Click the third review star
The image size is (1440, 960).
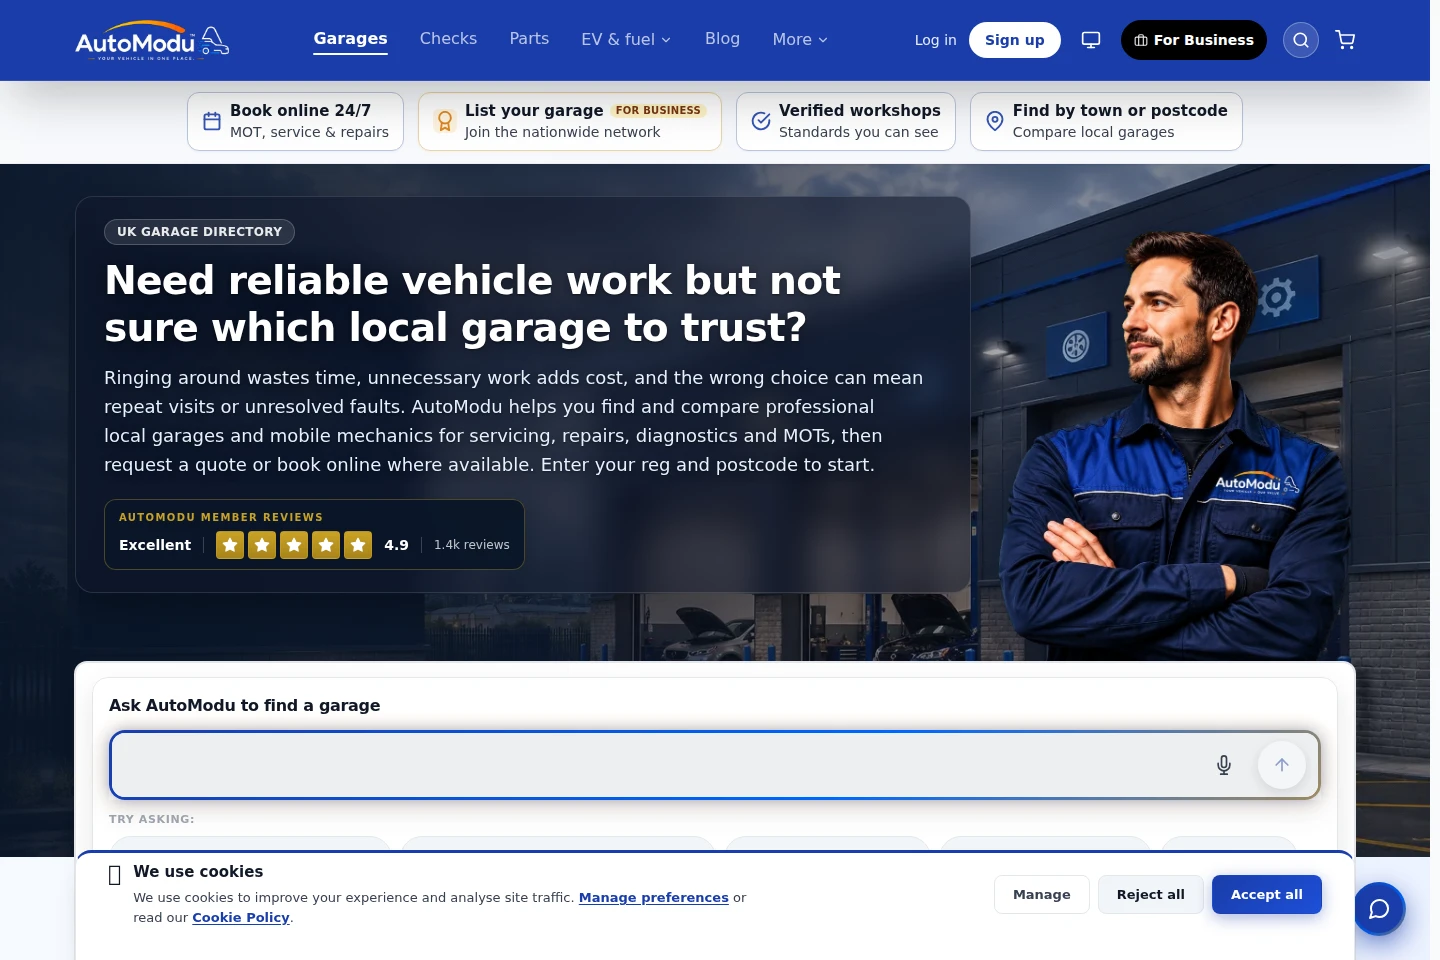[294, 545]
